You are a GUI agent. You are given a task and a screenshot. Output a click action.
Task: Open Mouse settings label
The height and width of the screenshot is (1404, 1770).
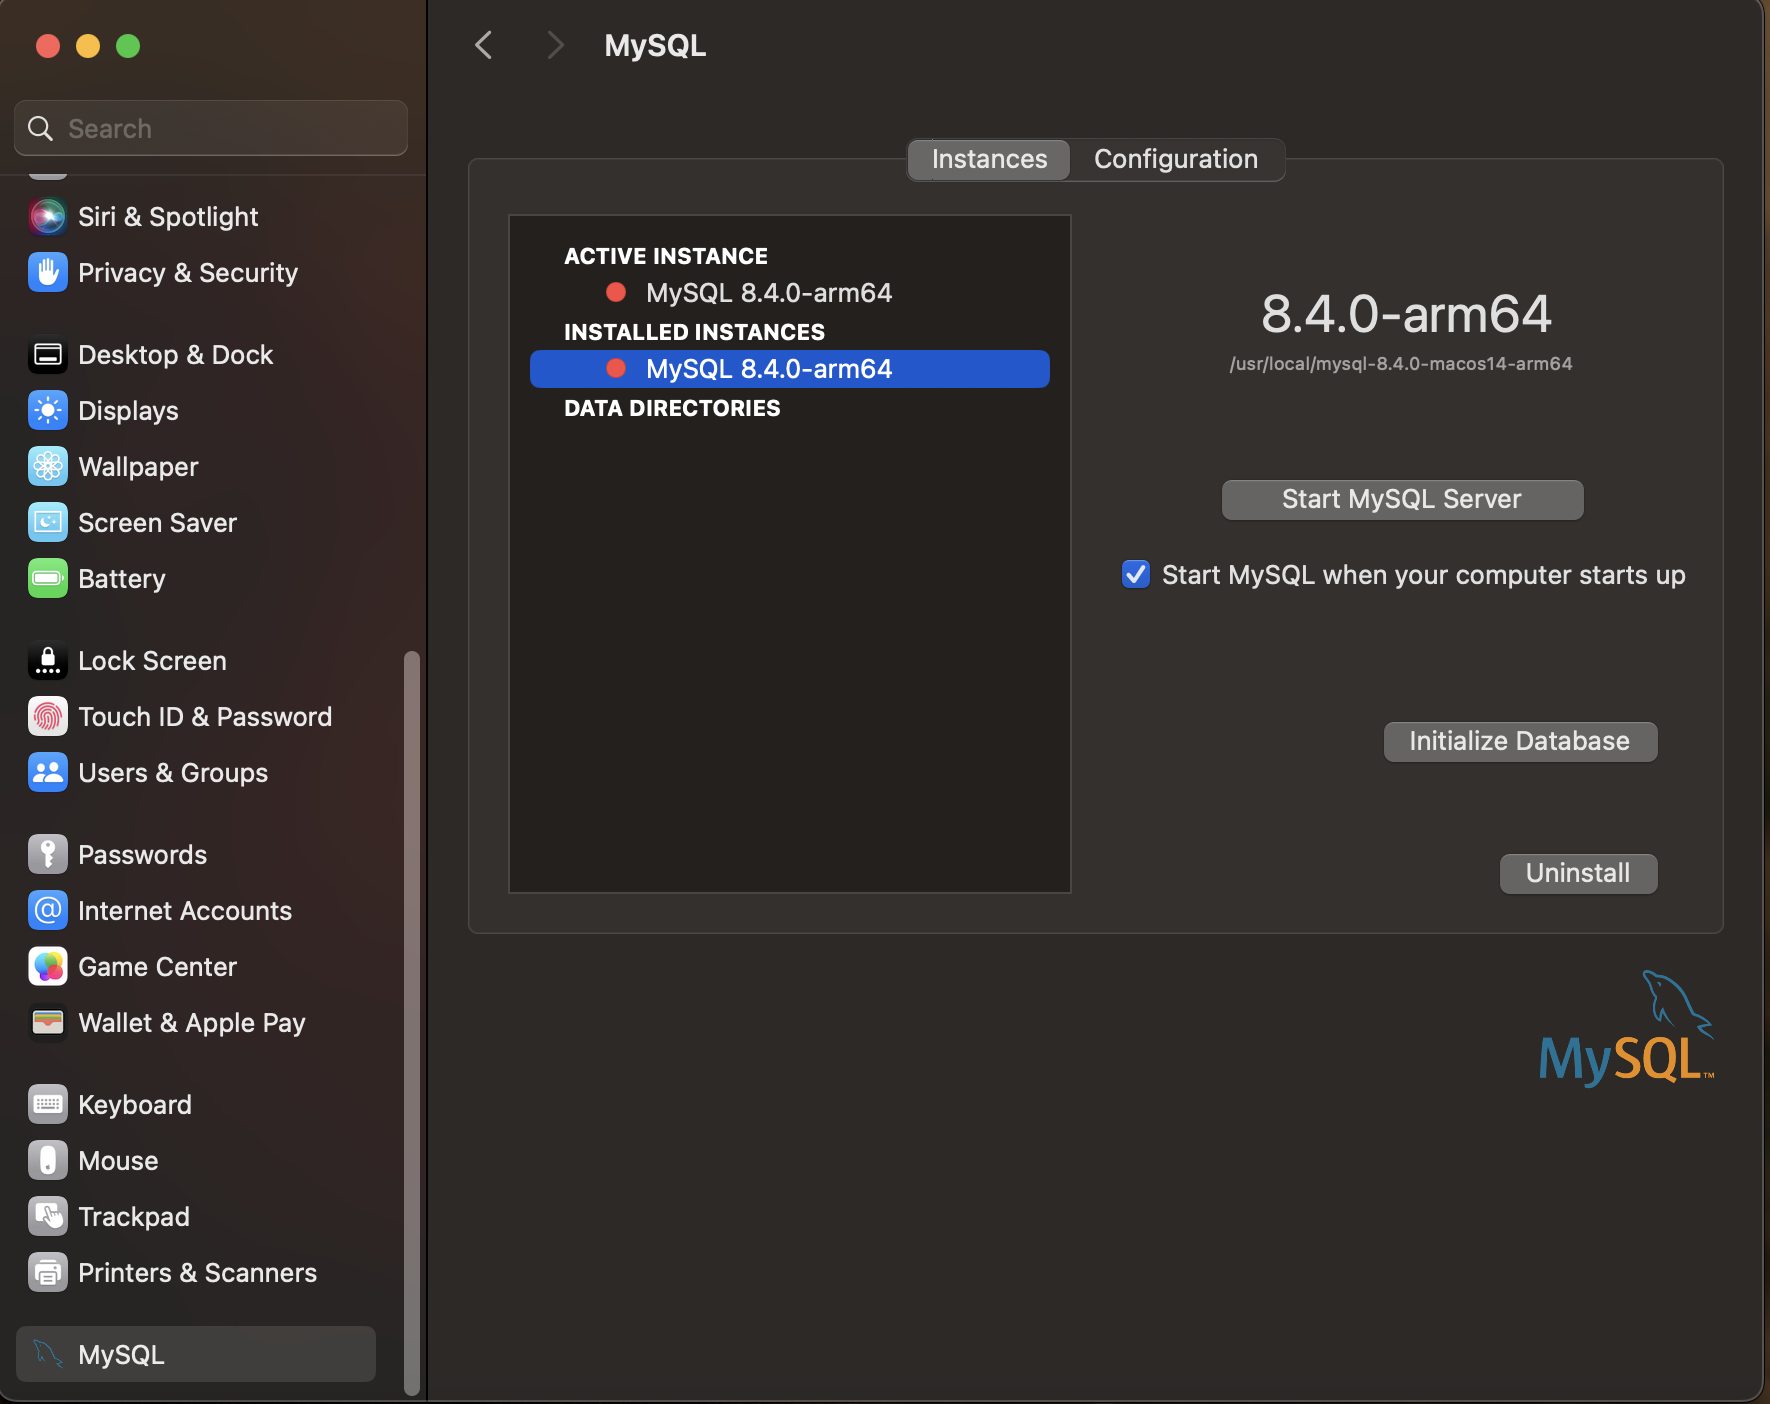click(118, 1161)
